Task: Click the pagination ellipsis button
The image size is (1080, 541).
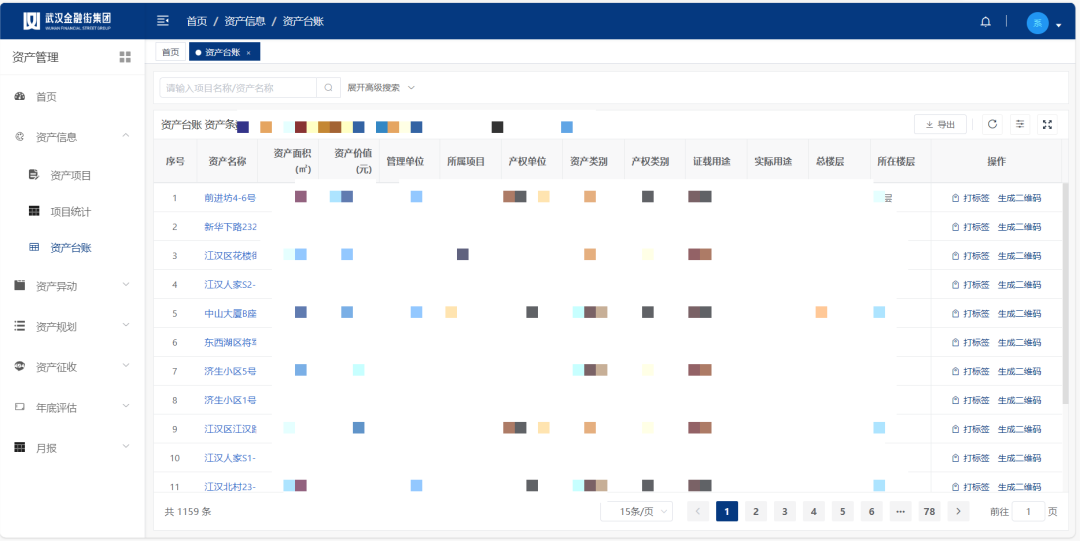Action: click(900, 511)
